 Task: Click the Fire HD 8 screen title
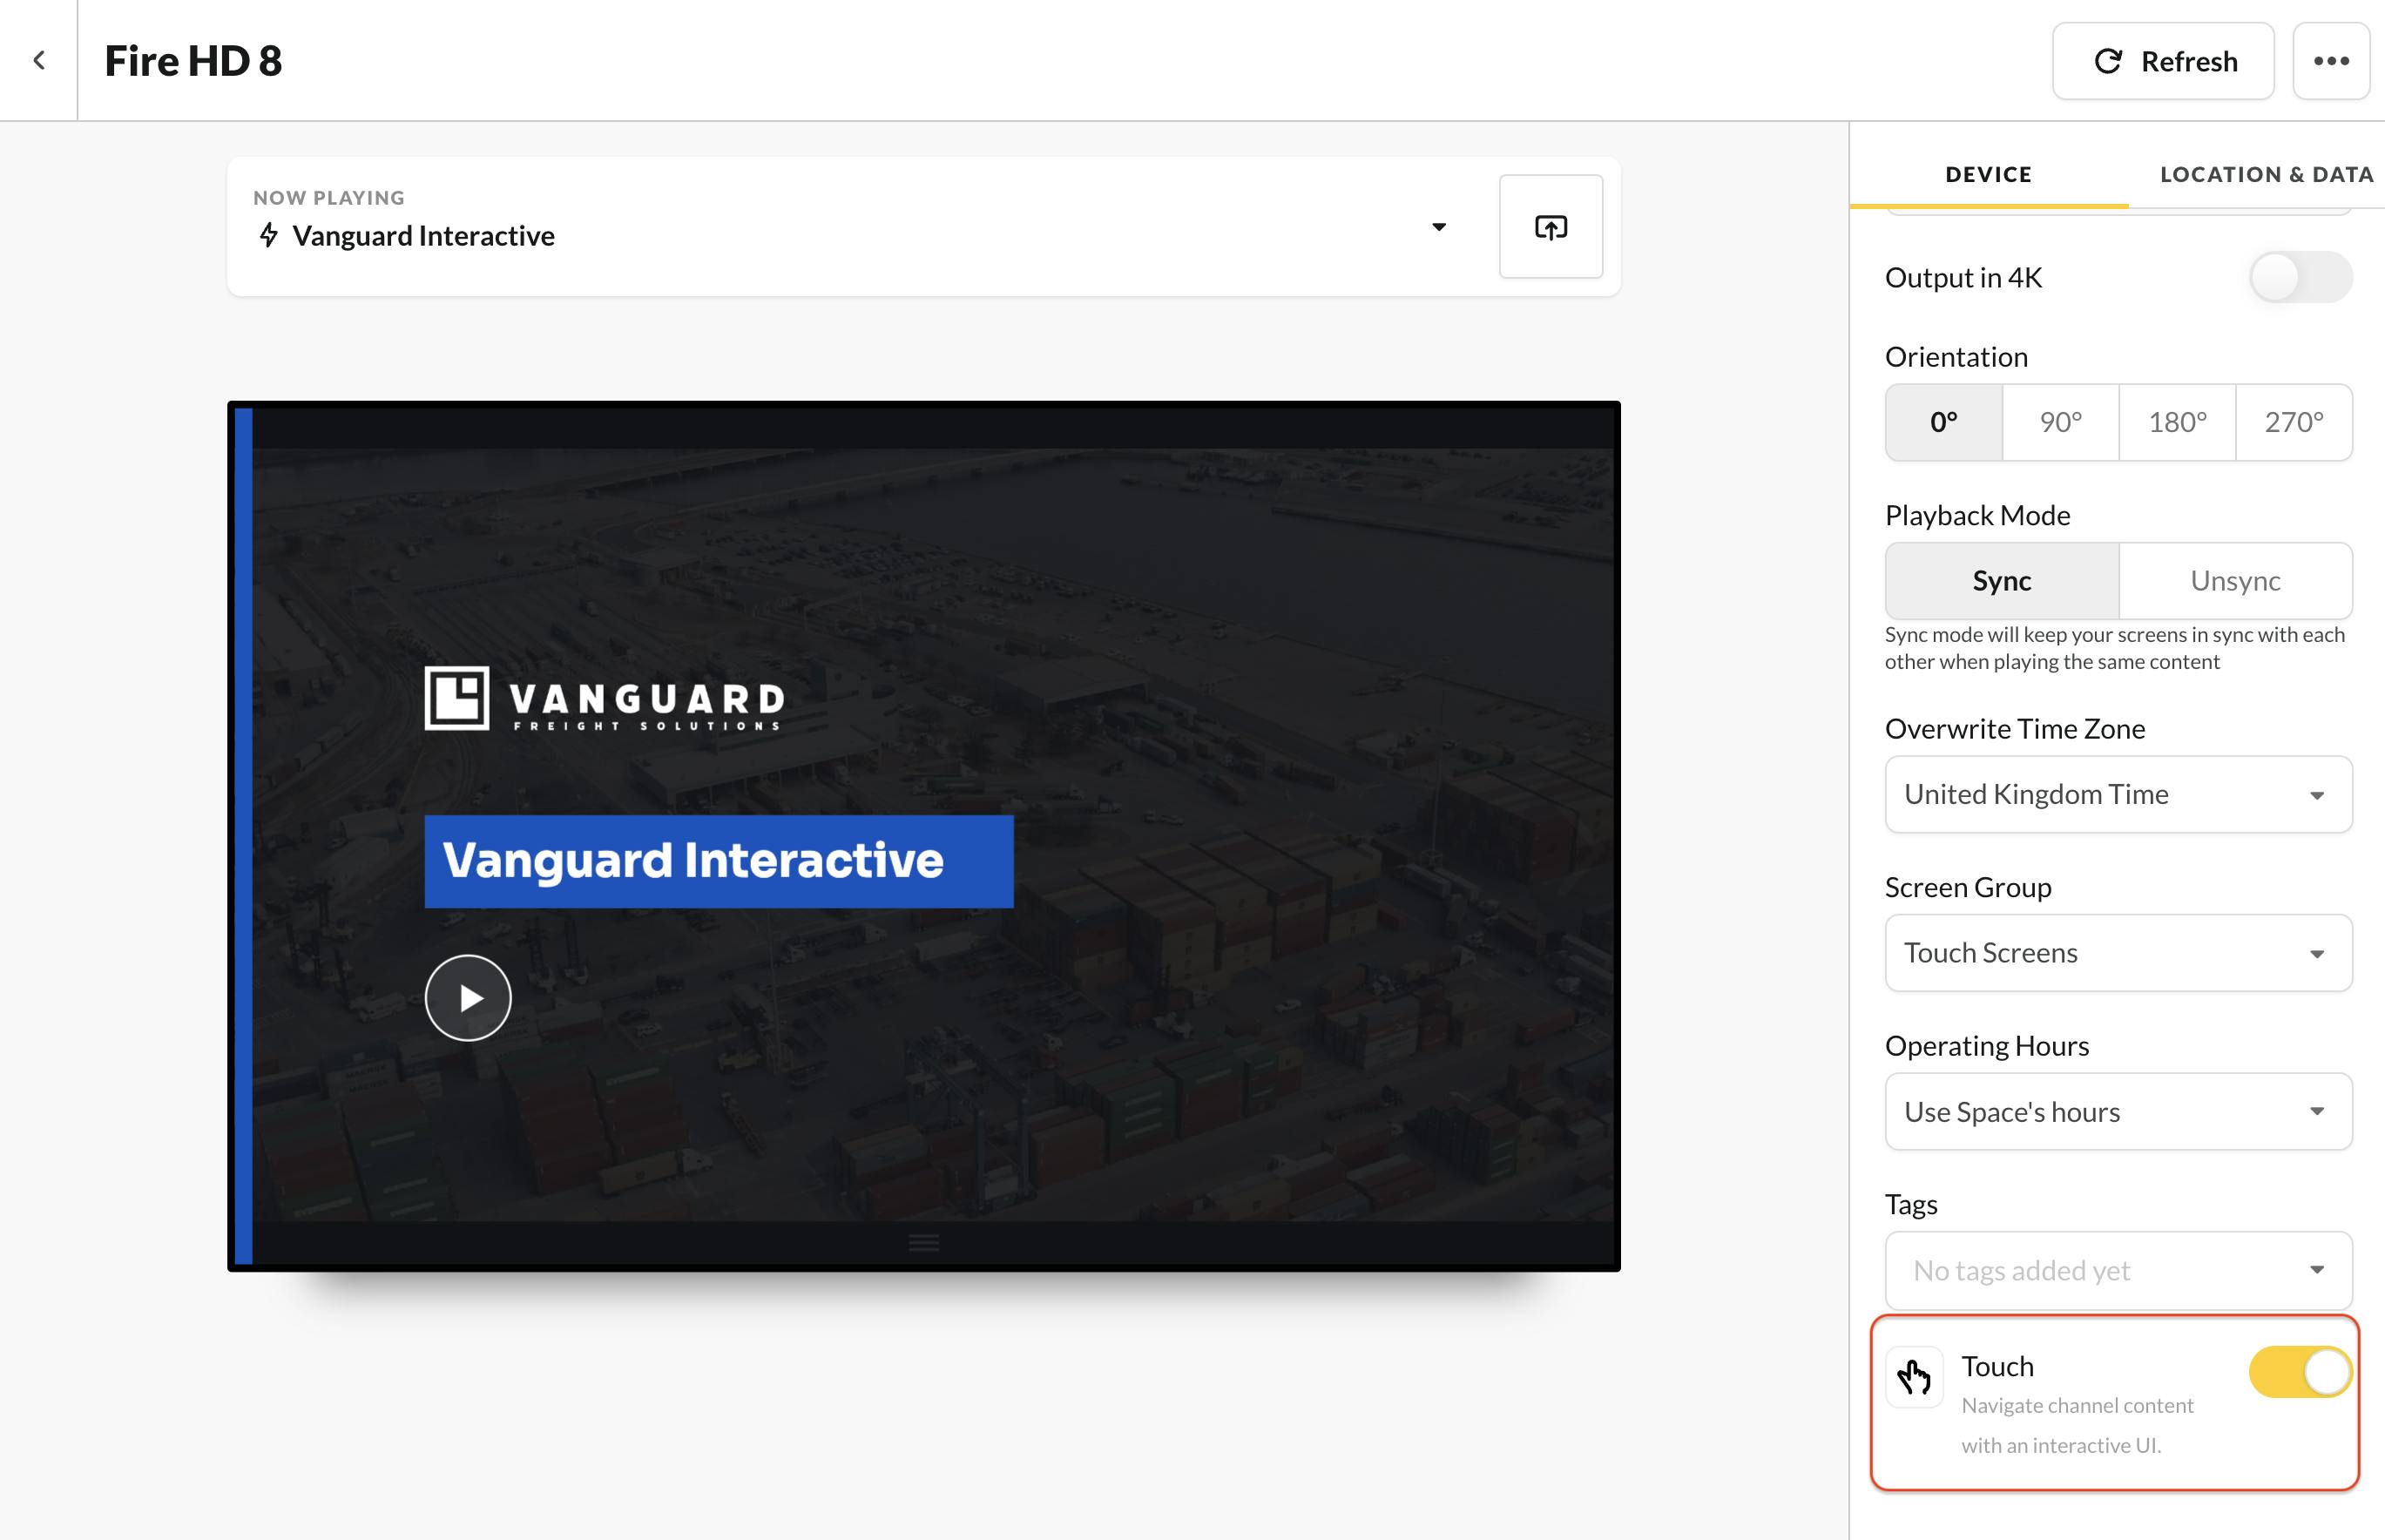click(193, 61)
